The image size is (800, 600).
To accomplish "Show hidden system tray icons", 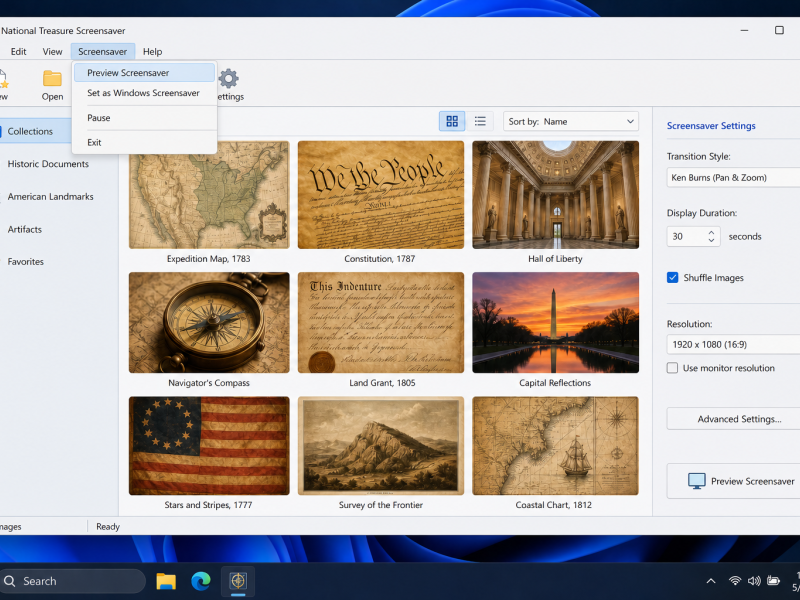I will click(711, 581).
